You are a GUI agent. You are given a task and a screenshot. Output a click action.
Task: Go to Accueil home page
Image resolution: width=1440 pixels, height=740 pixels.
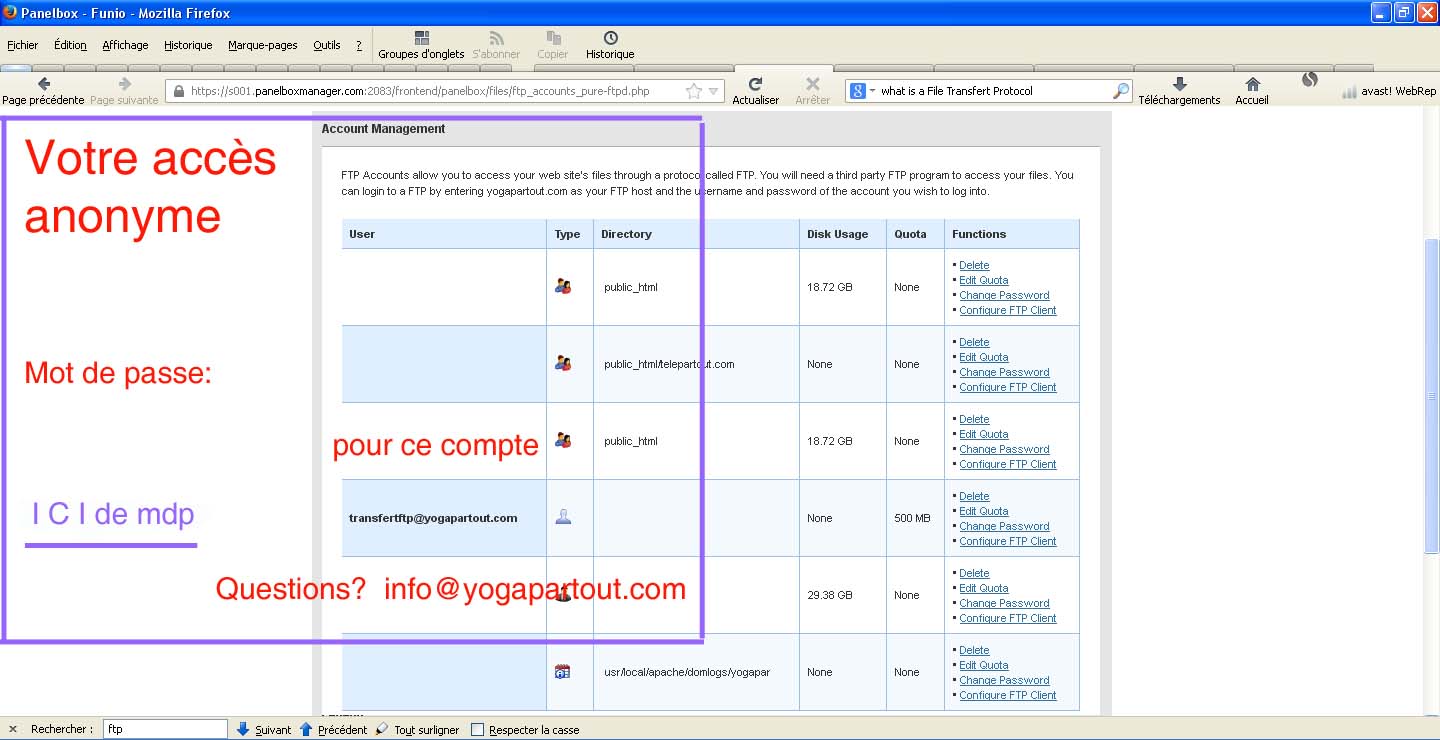coord(1251,85)
